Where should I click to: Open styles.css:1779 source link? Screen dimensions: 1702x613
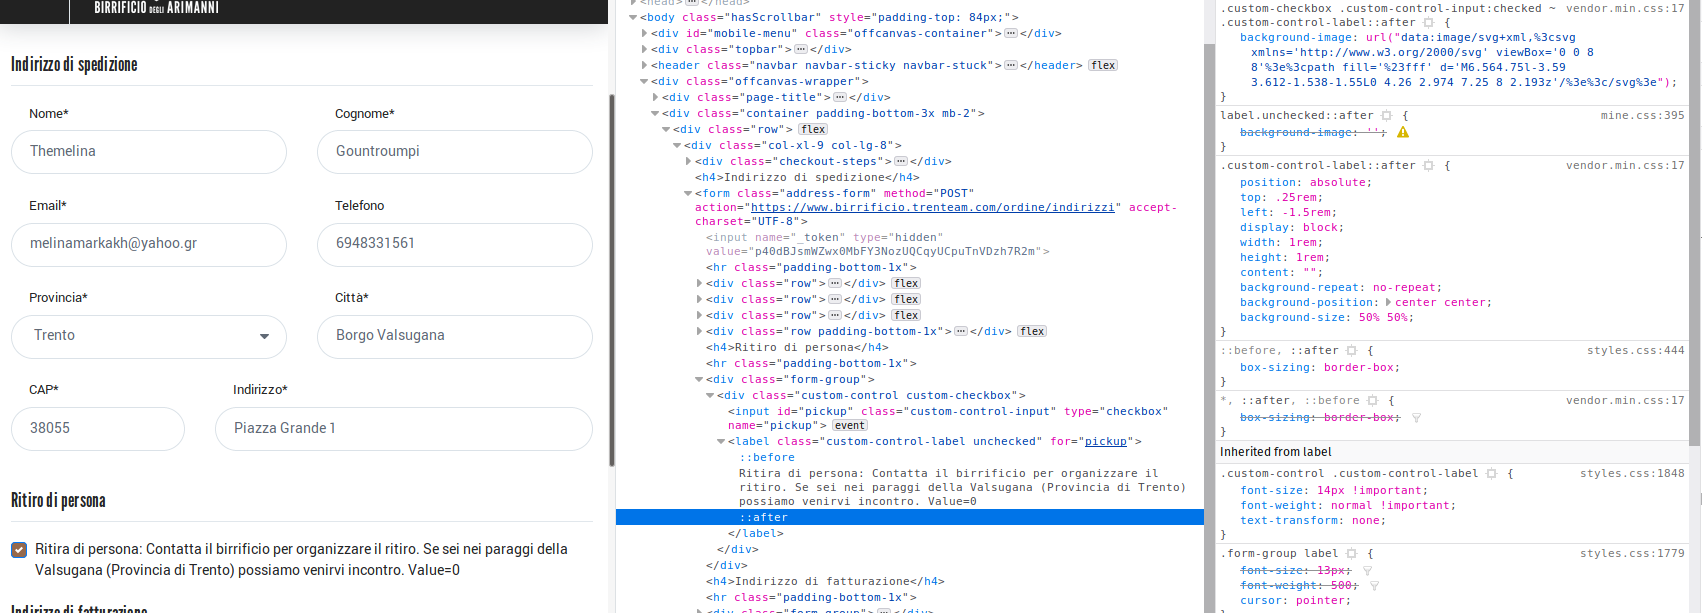pyautogui.click(x=1632, y=554)
